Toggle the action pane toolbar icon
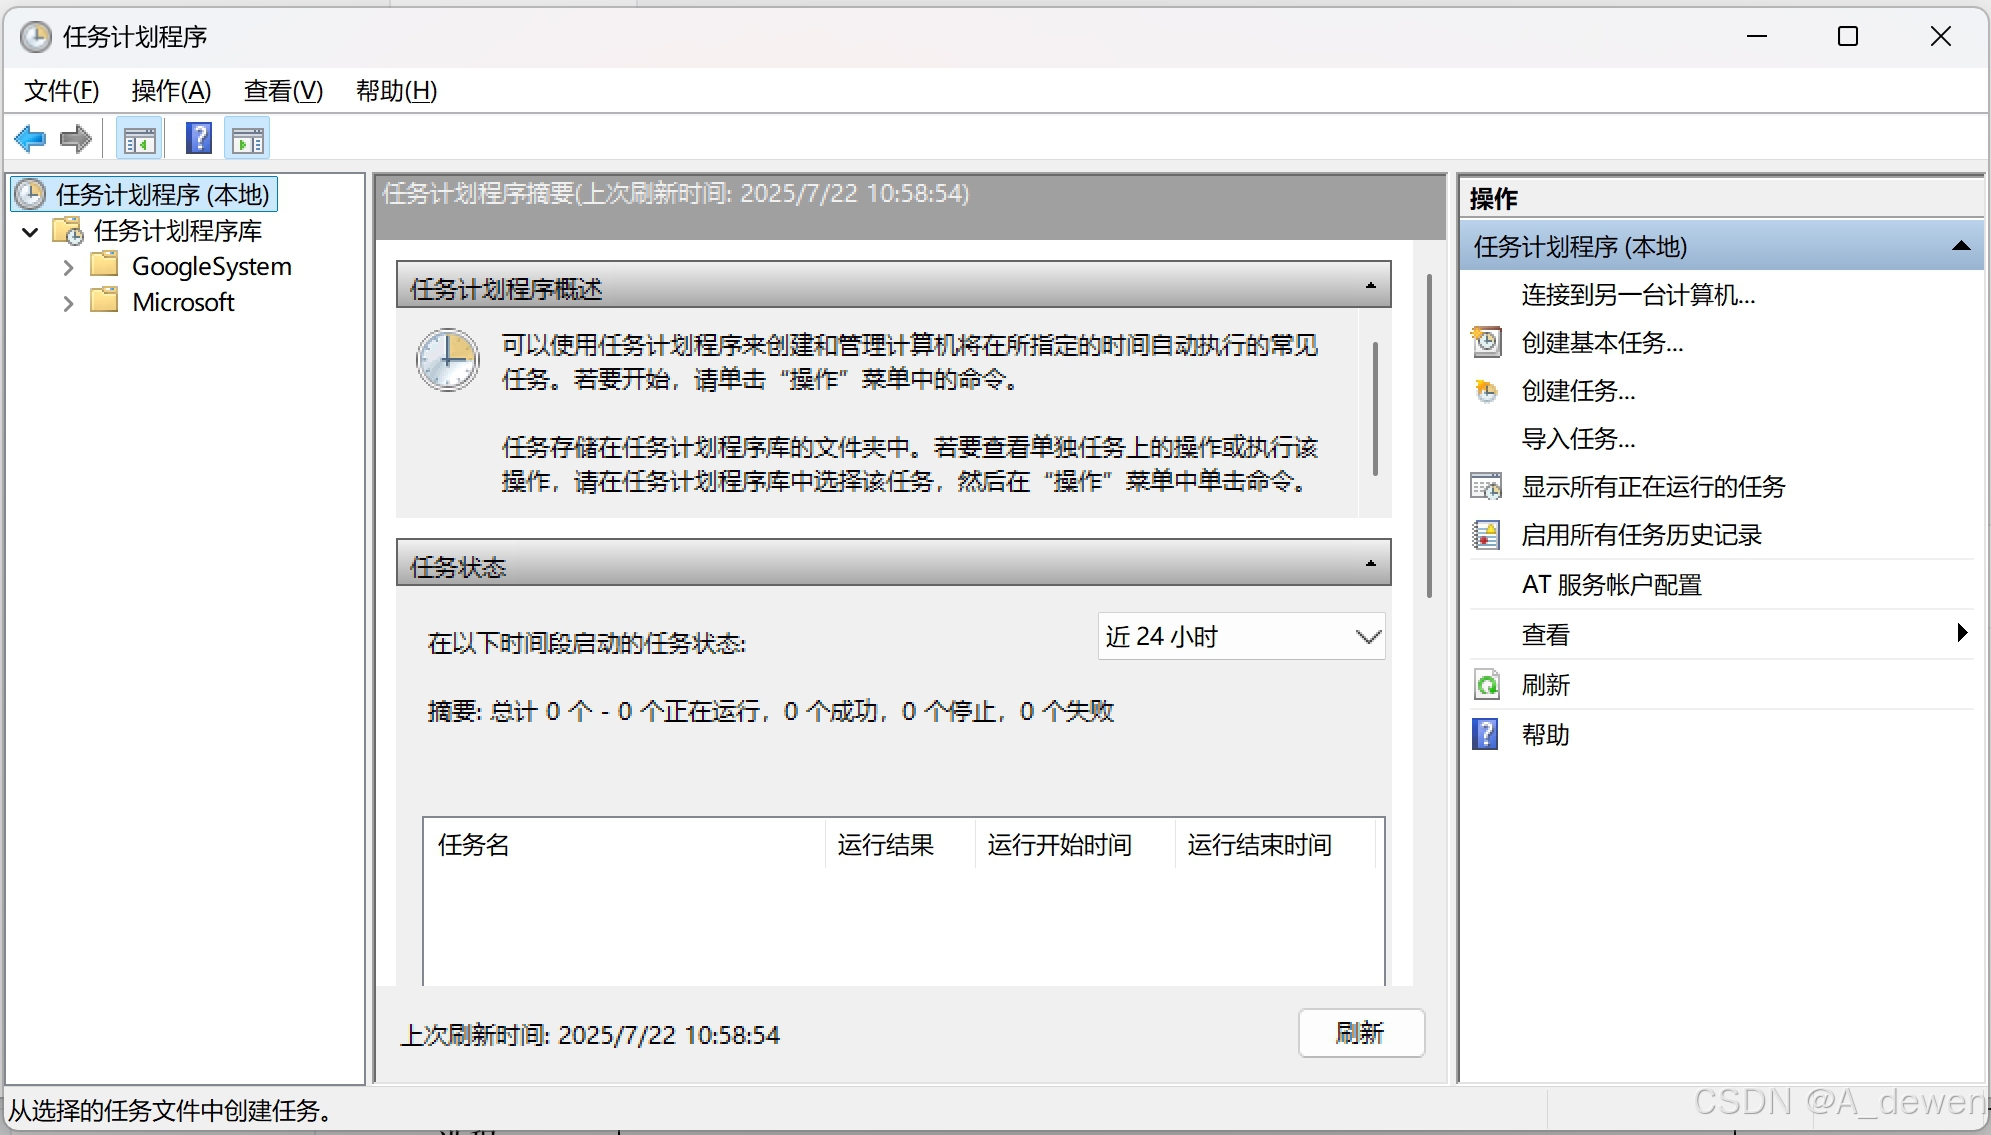This screenshot has height=1135, width=1991. (x=247, y=140)
